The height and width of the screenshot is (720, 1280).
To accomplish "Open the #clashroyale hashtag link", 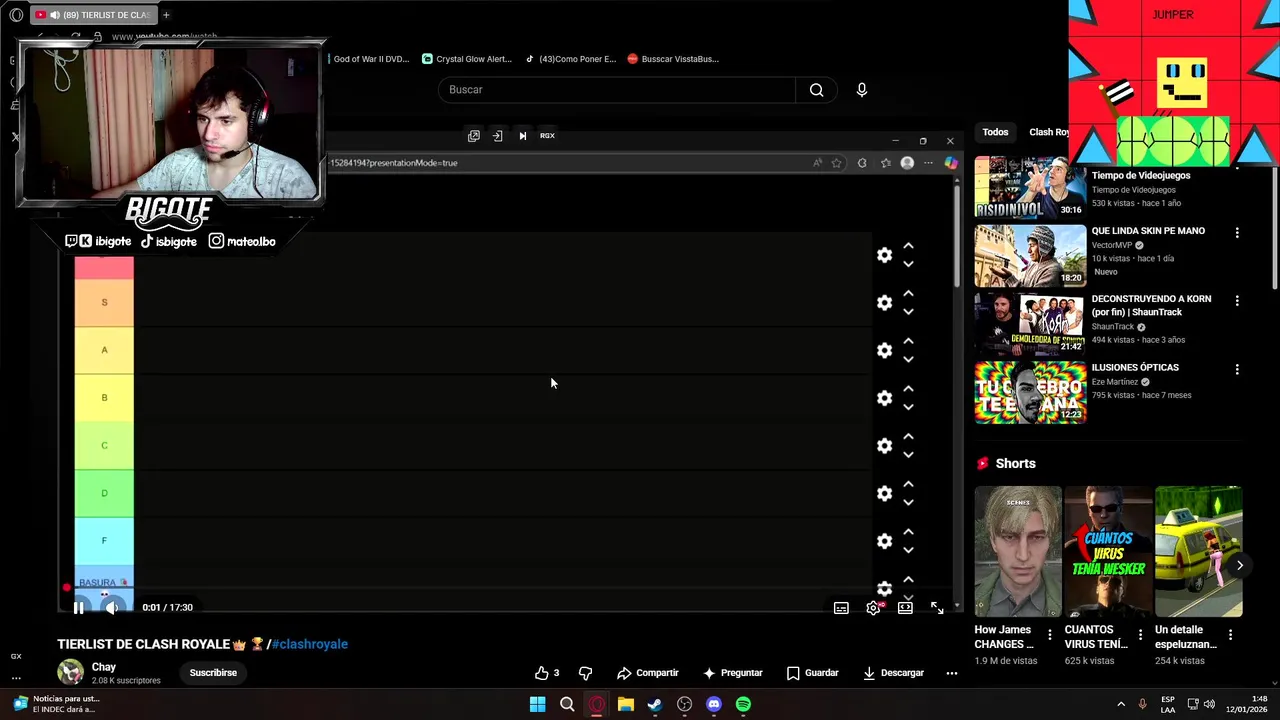I will tap(310, 644).
